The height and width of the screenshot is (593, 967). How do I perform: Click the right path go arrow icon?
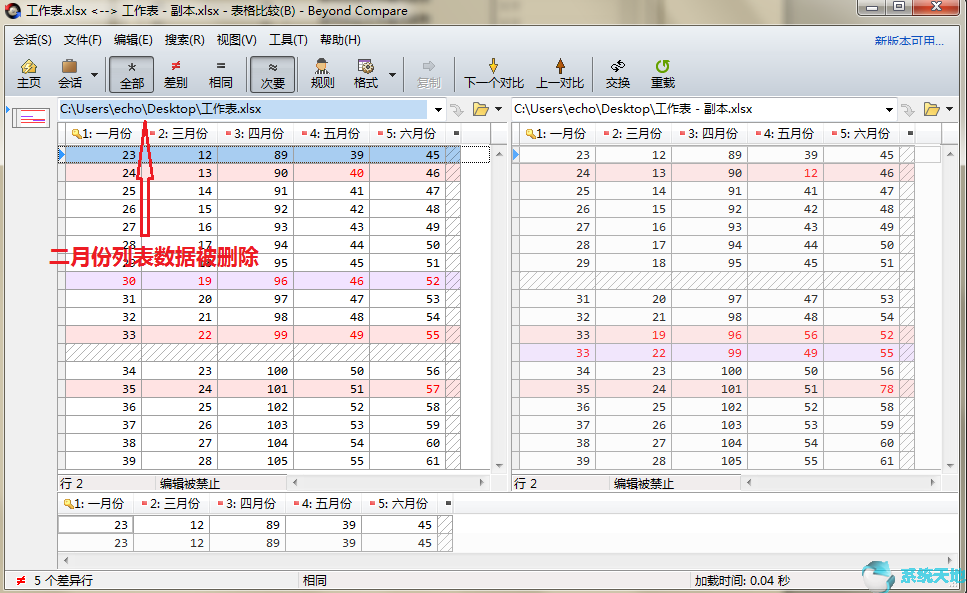tap(908, 110)
